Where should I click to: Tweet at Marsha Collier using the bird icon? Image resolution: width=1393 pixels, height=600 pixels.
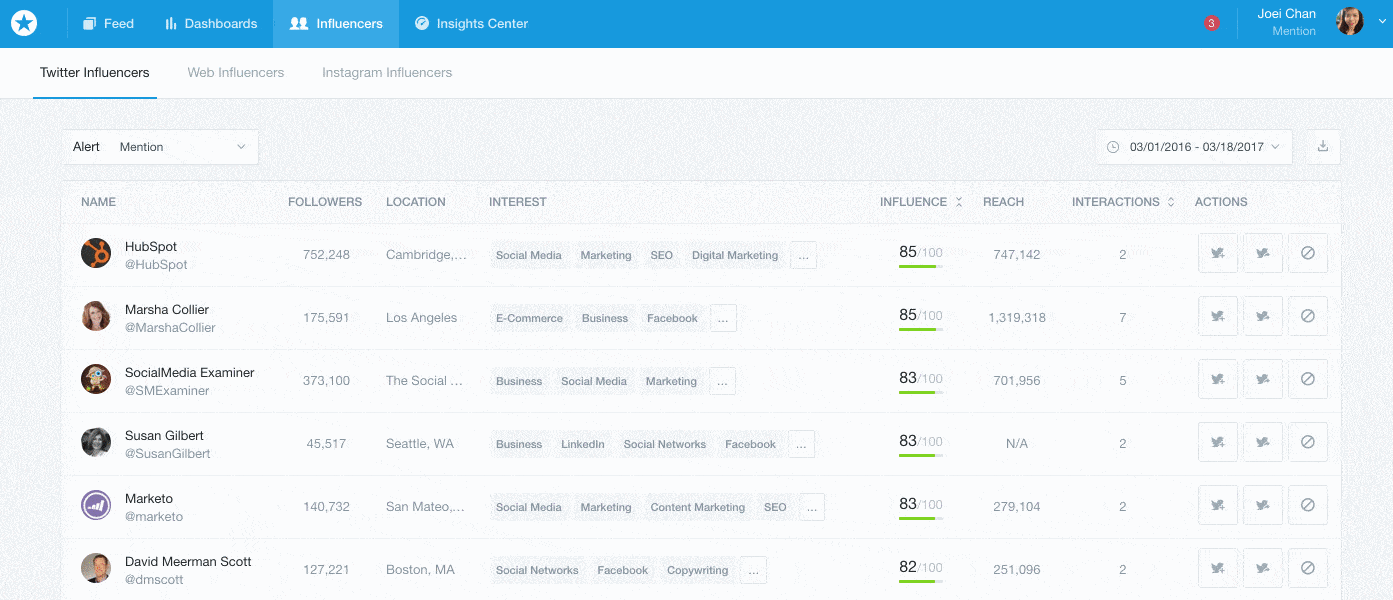point(1262,315)
